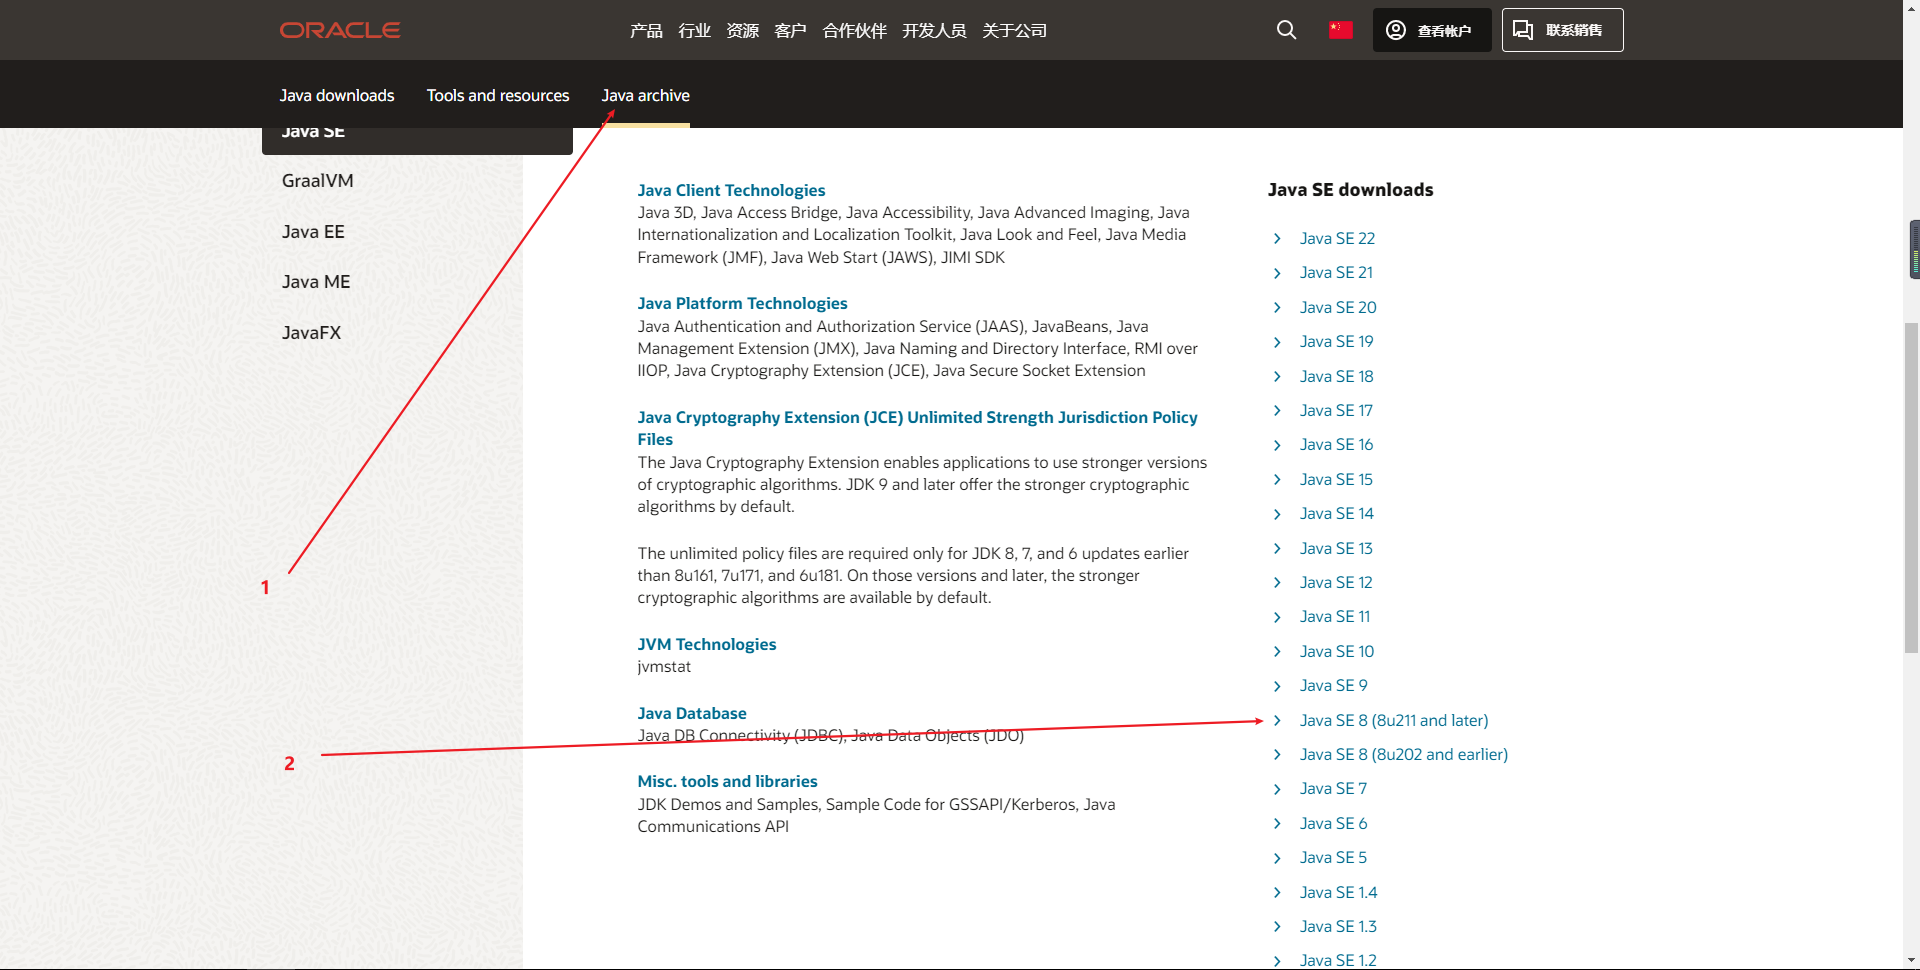This screenshot has height=970, width=1920.
Task: Click the scrollbar down arrow
Action: click(1911, 961)
